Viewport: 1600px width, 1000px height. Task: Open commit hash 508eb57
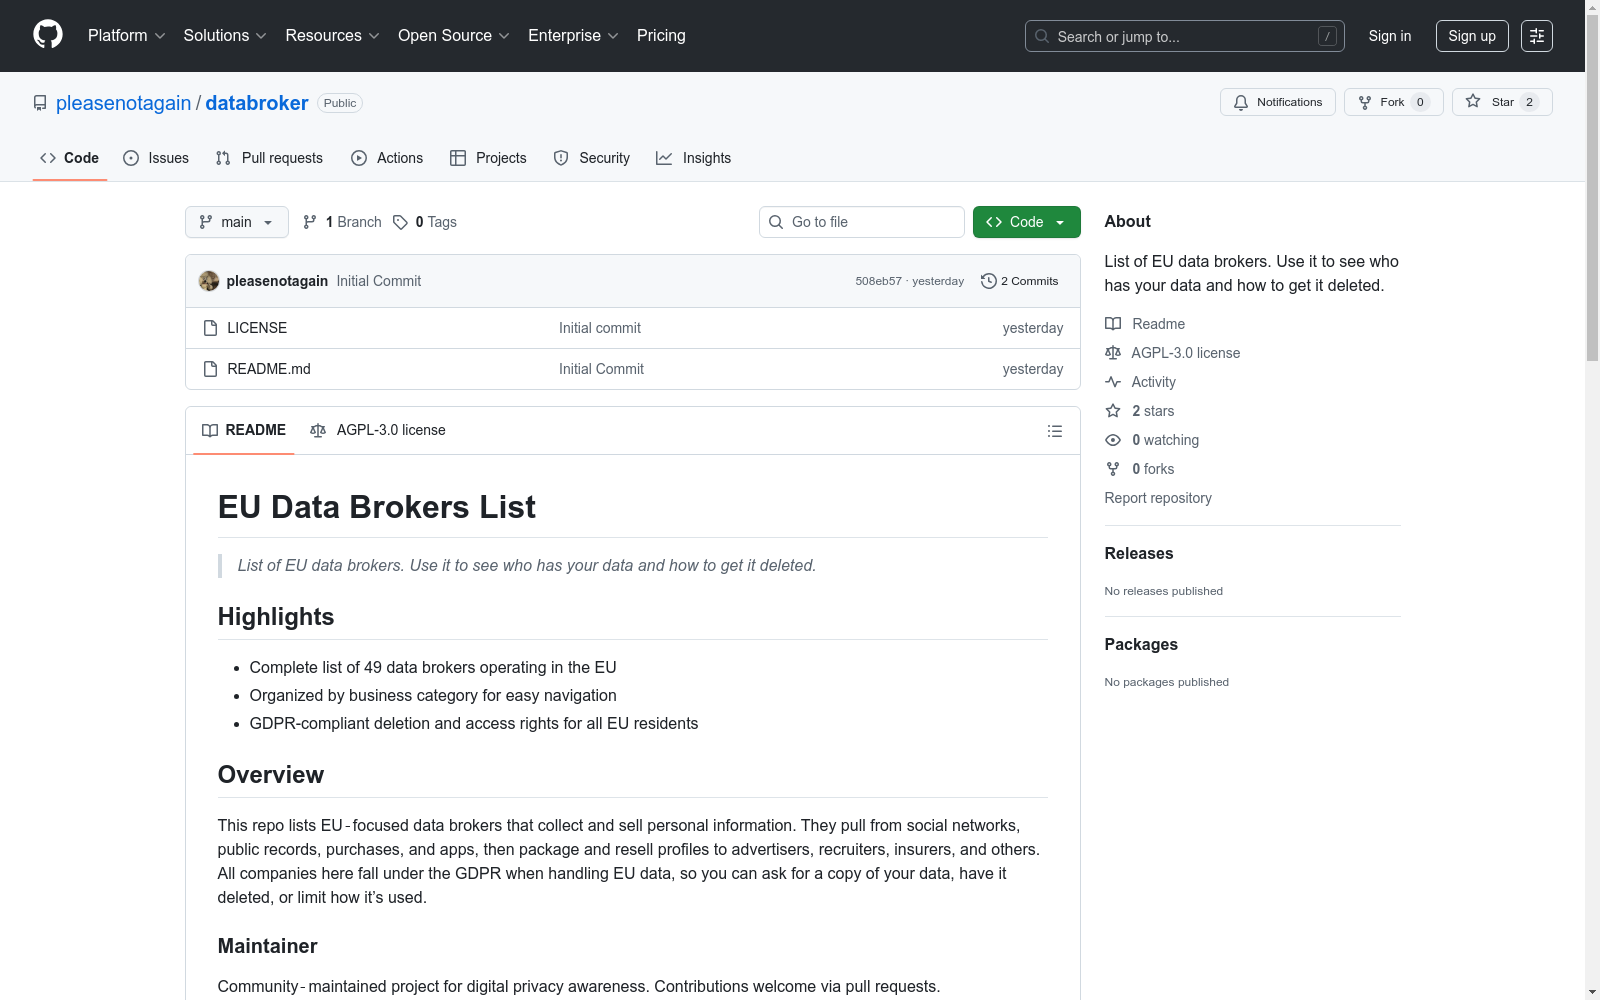[x=878, y=281]
